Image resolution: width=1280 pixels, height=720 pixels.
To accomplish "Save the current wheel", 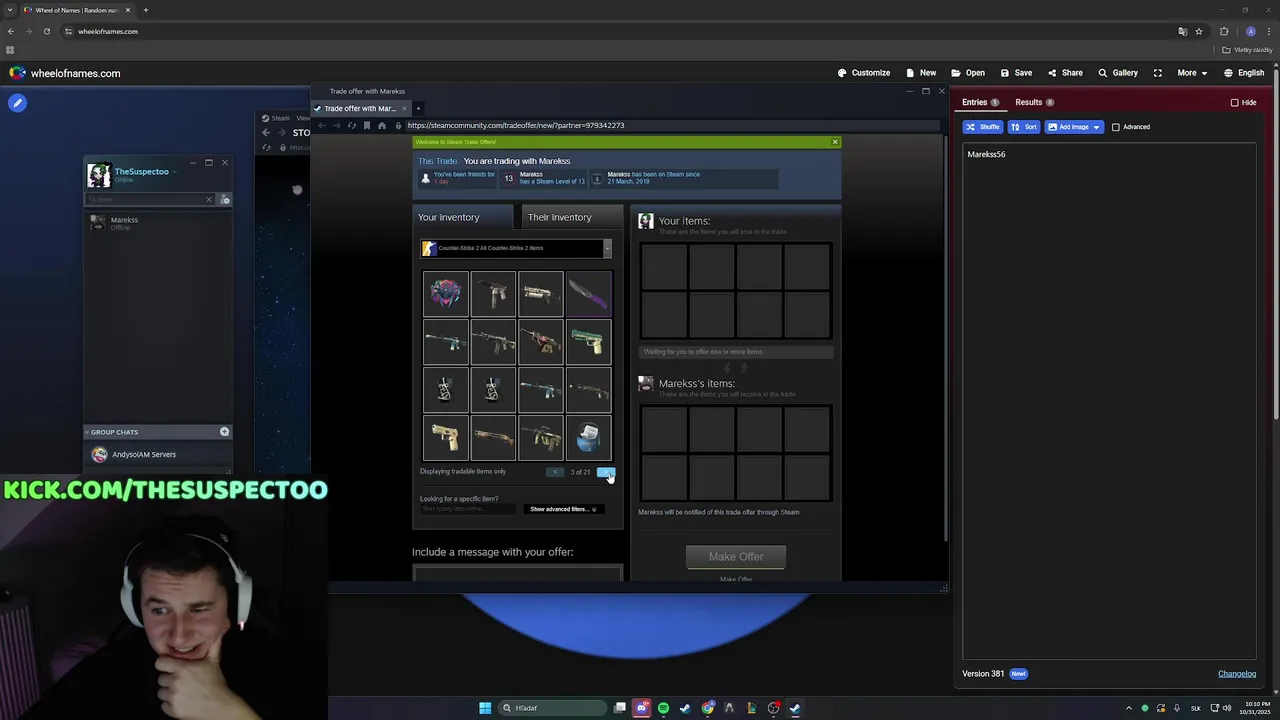I will (x=1016, y=73).
